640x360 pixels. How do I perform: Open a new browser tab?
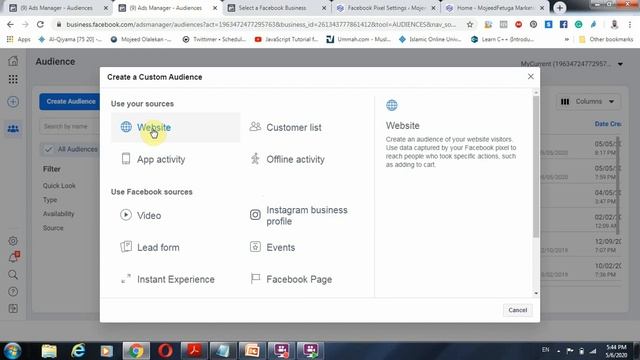(x=560, y=8)
